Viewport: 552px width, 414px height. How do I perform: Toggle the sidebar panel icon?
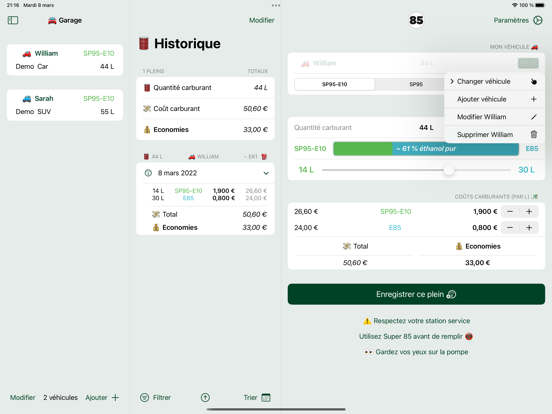coord(13,20)
